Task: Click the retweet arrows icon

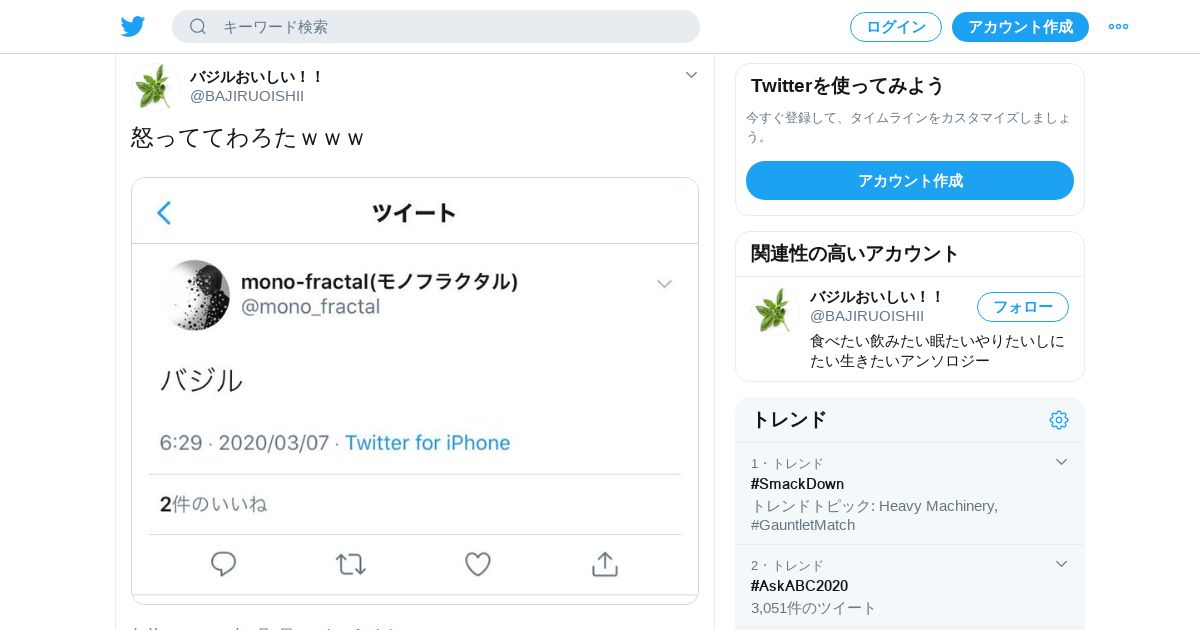Action: (350, 564)
